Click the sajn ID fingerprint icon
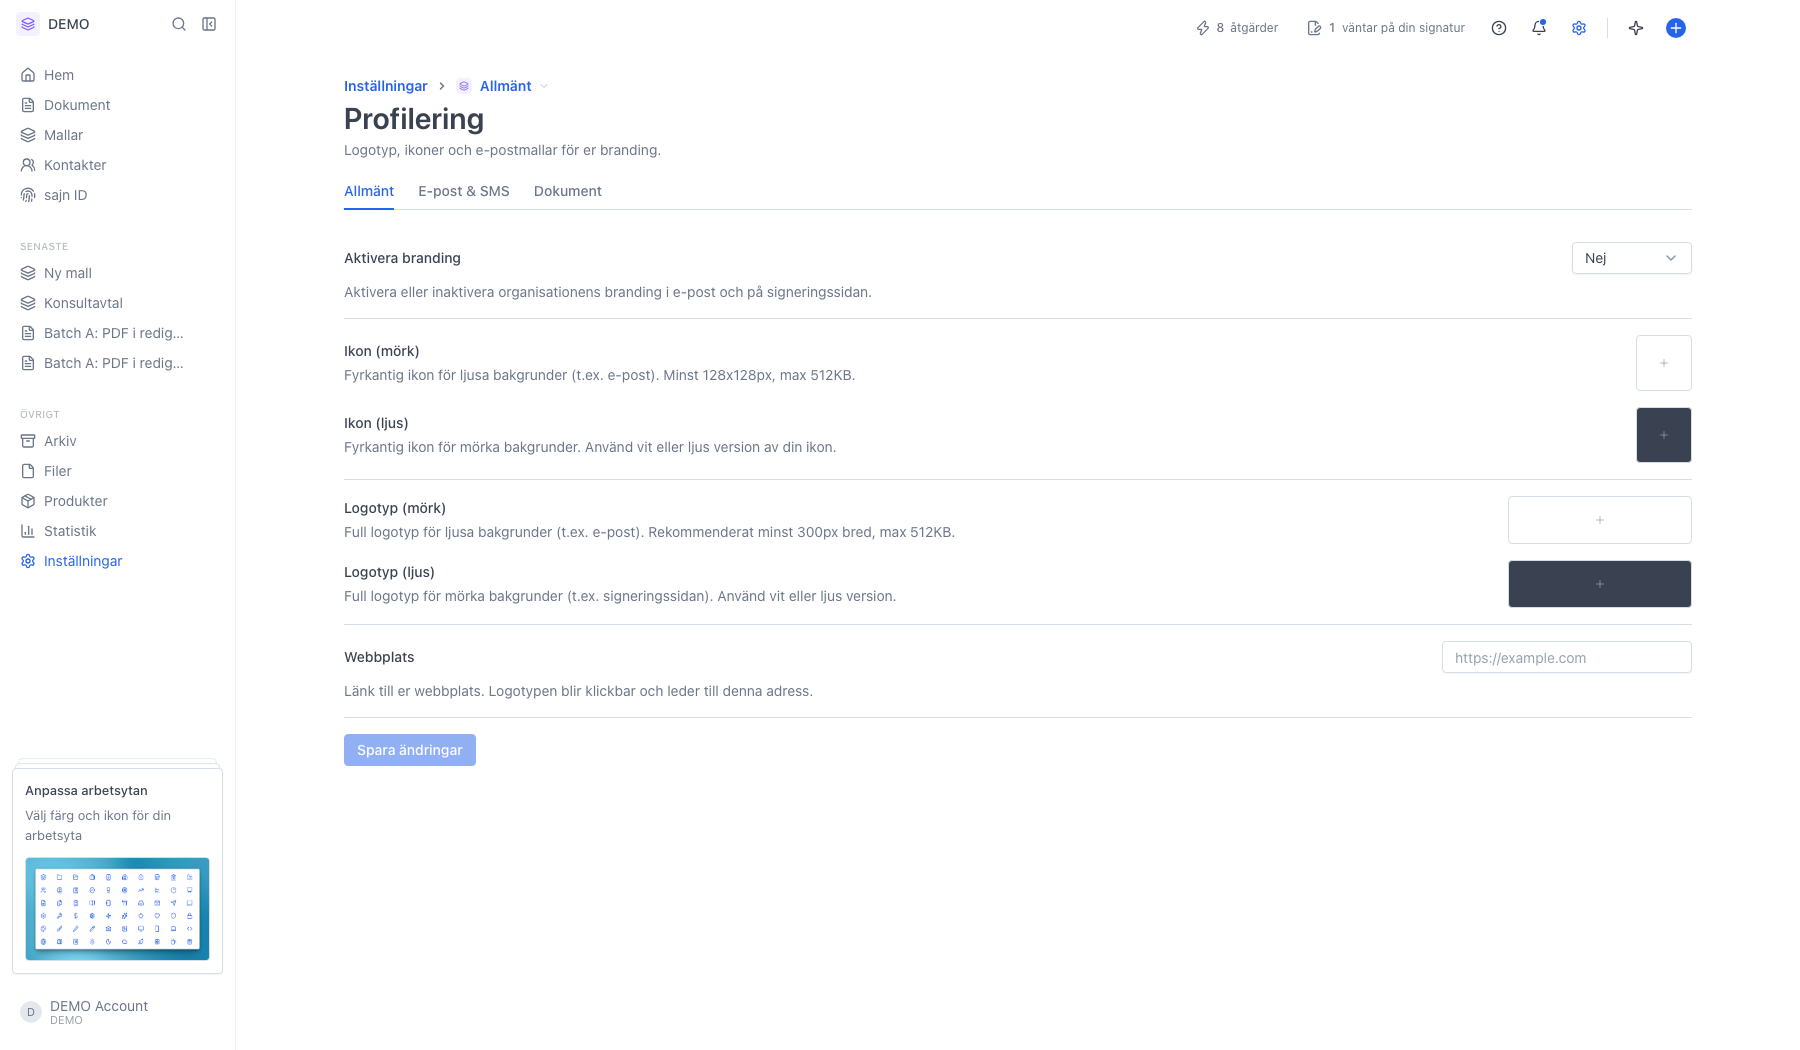Viewport: 1800px width, 1050px height. coord(28,195)
